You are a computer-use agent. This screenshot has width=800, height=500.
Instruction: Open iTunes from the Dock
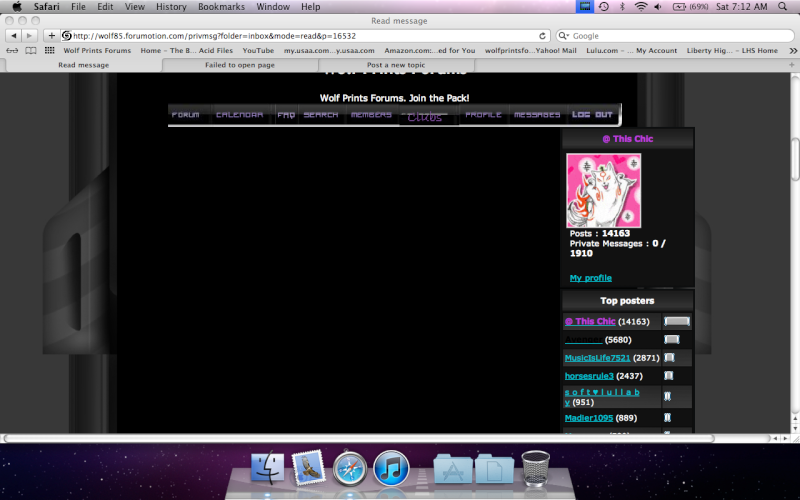click(391, 467)
